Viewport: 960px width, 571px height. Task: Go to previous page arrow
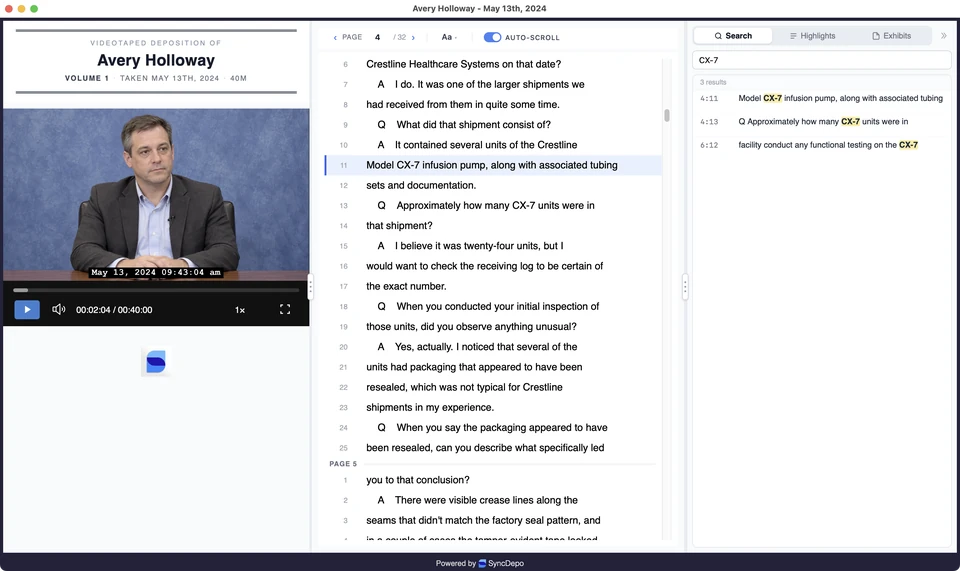[335, 37]
